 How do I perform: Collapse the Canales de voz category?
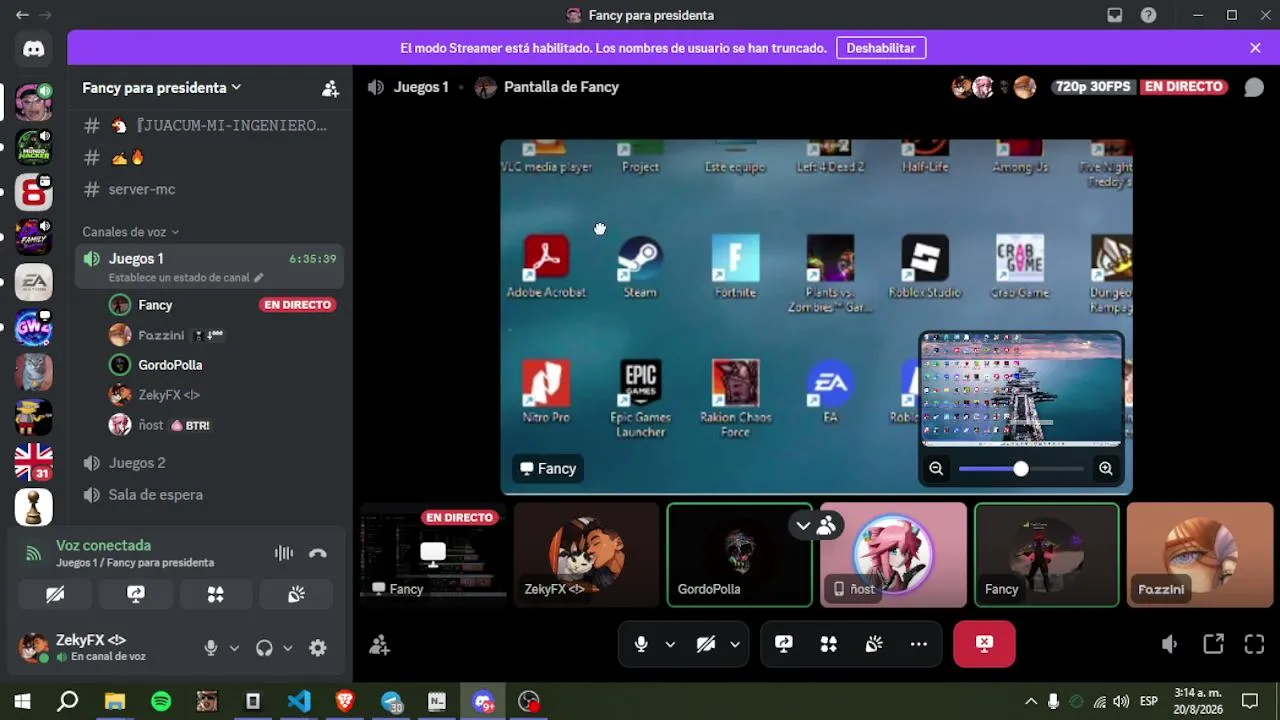tap(130, 232)
